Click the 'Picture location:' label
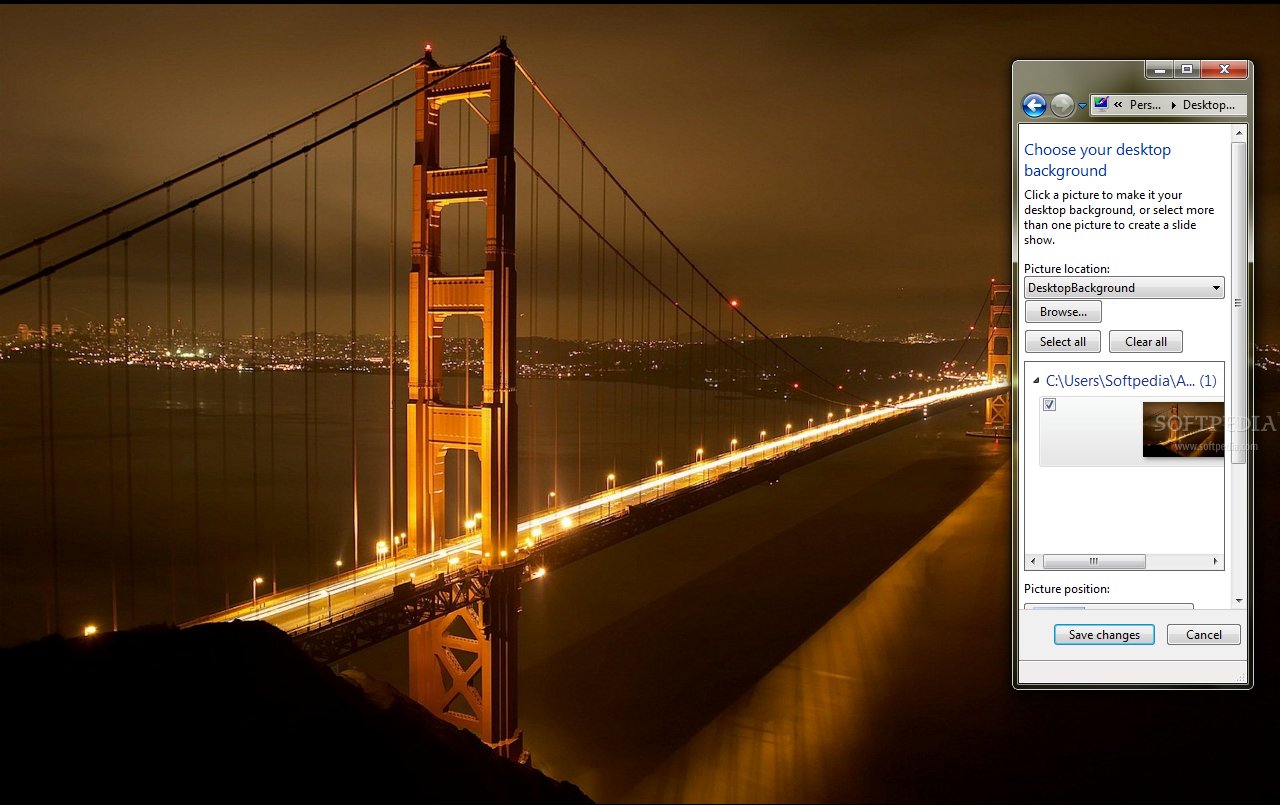The width and height of the screenshot is (1280, 805). coord(1067,269)
